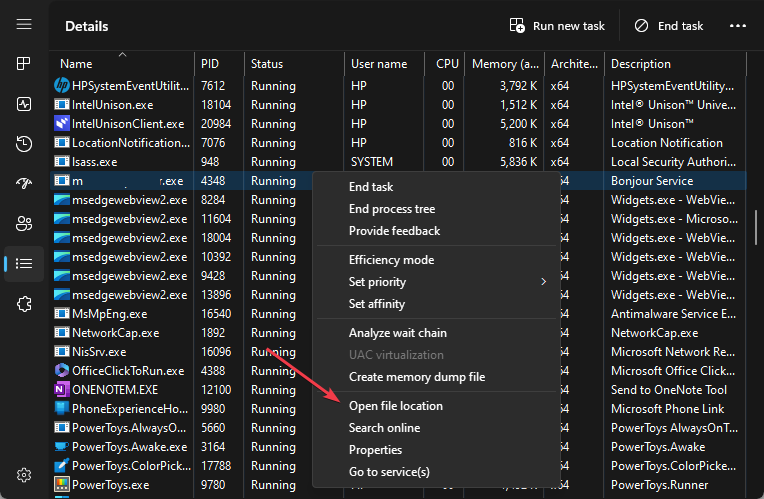Click the PhoneExperienceHost icon
The image size is (764, 499).
(x=61, y=408)
